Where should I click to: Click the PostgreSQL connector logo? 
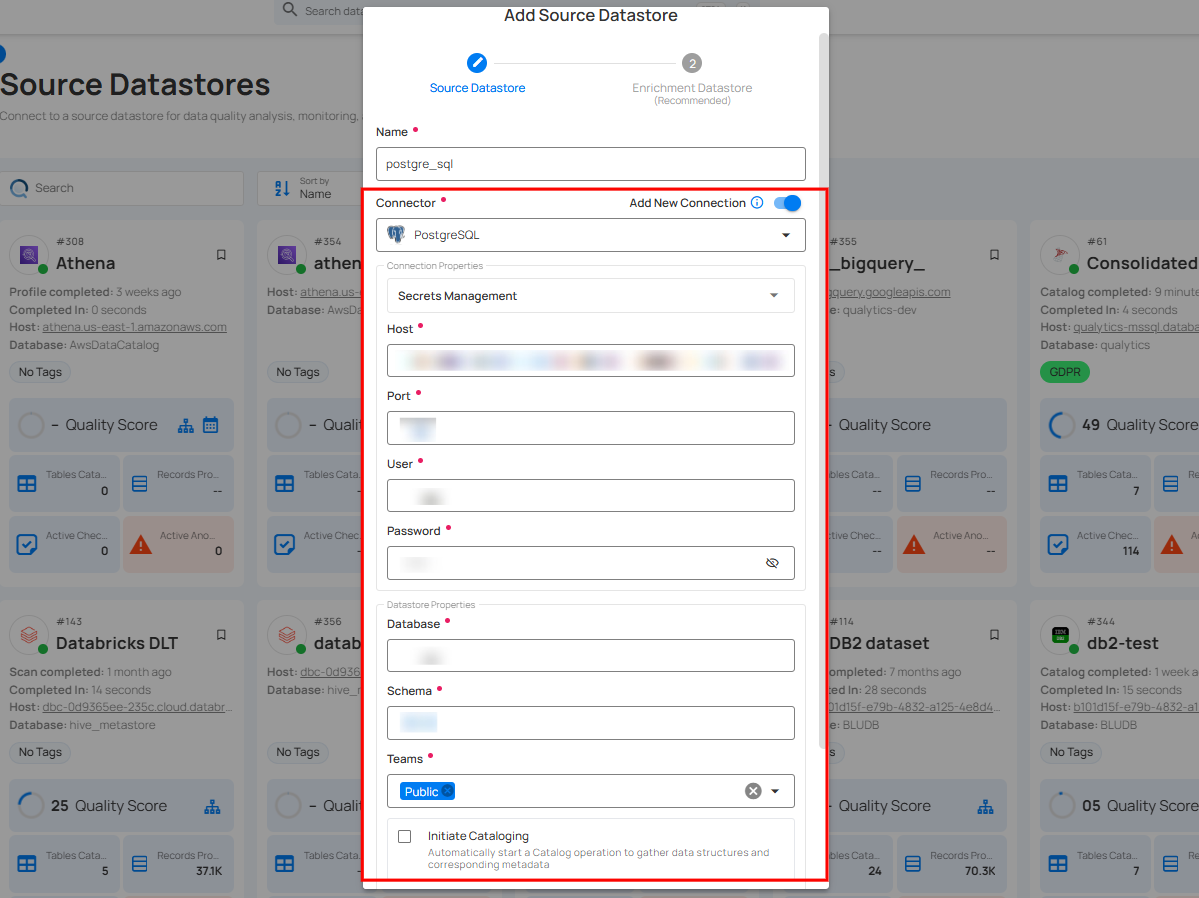[399, 235]
